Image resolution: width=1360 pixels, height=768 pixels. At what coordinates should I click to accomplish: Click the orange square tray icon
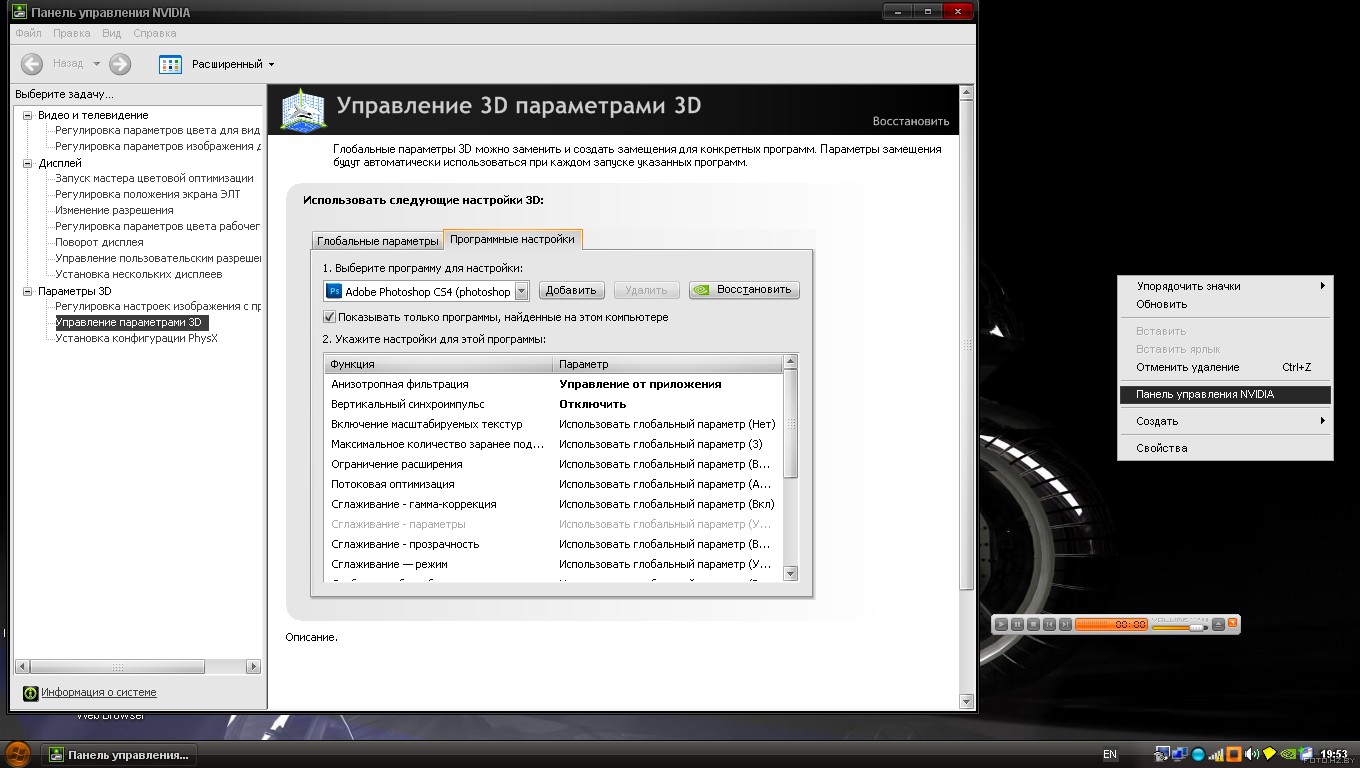point(1234,754)
